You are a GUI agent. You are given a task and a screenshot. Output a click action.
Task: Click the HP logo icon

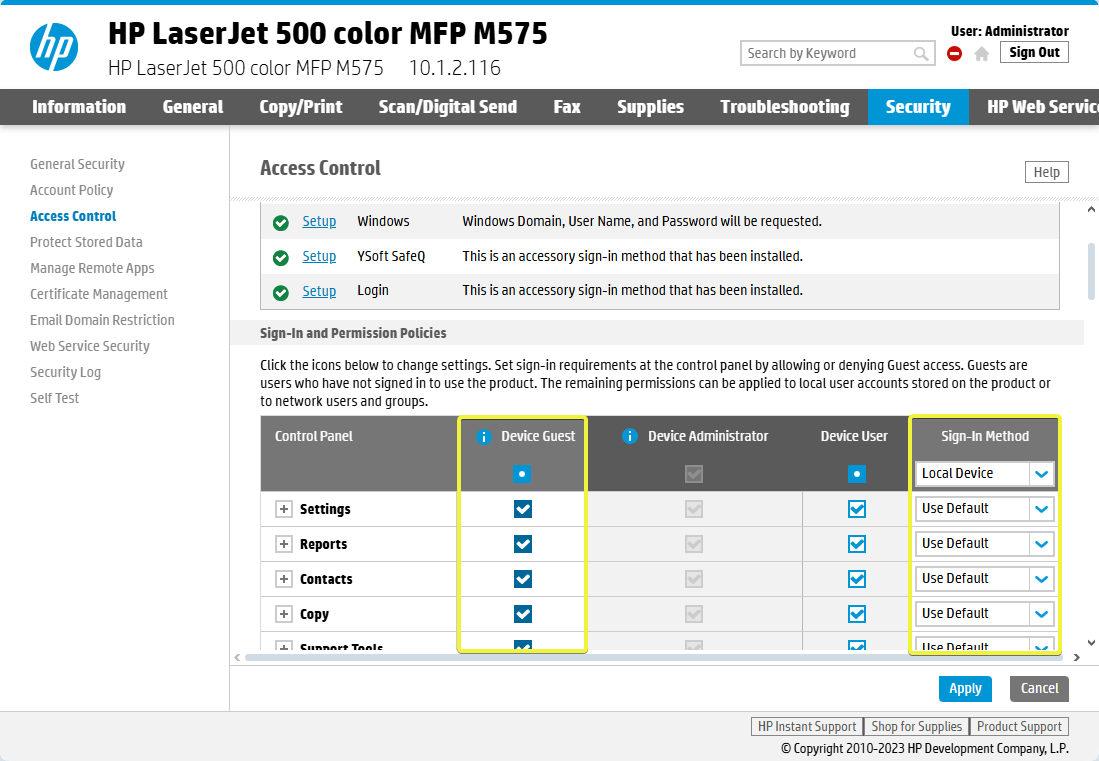click(54, 48)
